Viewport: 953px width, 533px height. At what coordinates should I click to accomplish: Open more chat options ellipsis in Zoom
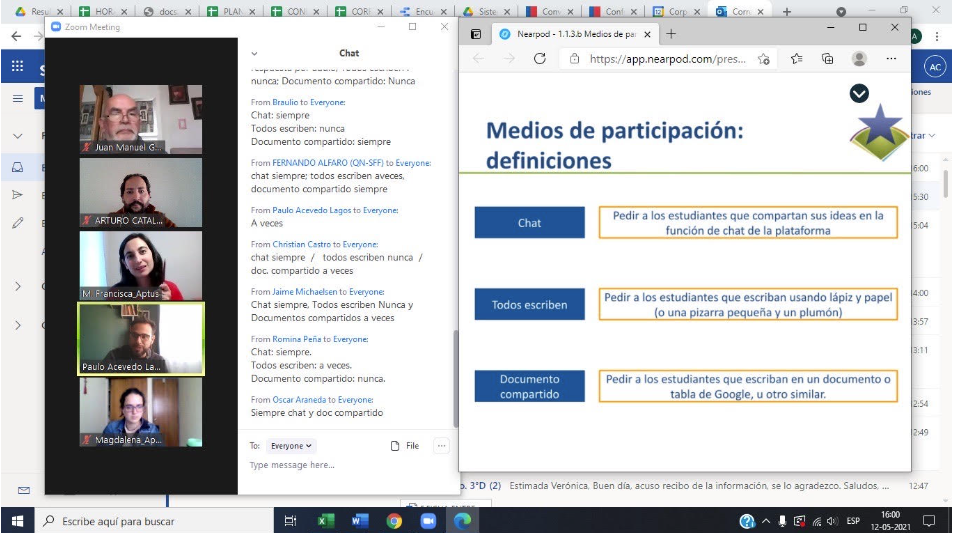click(441, 446)
